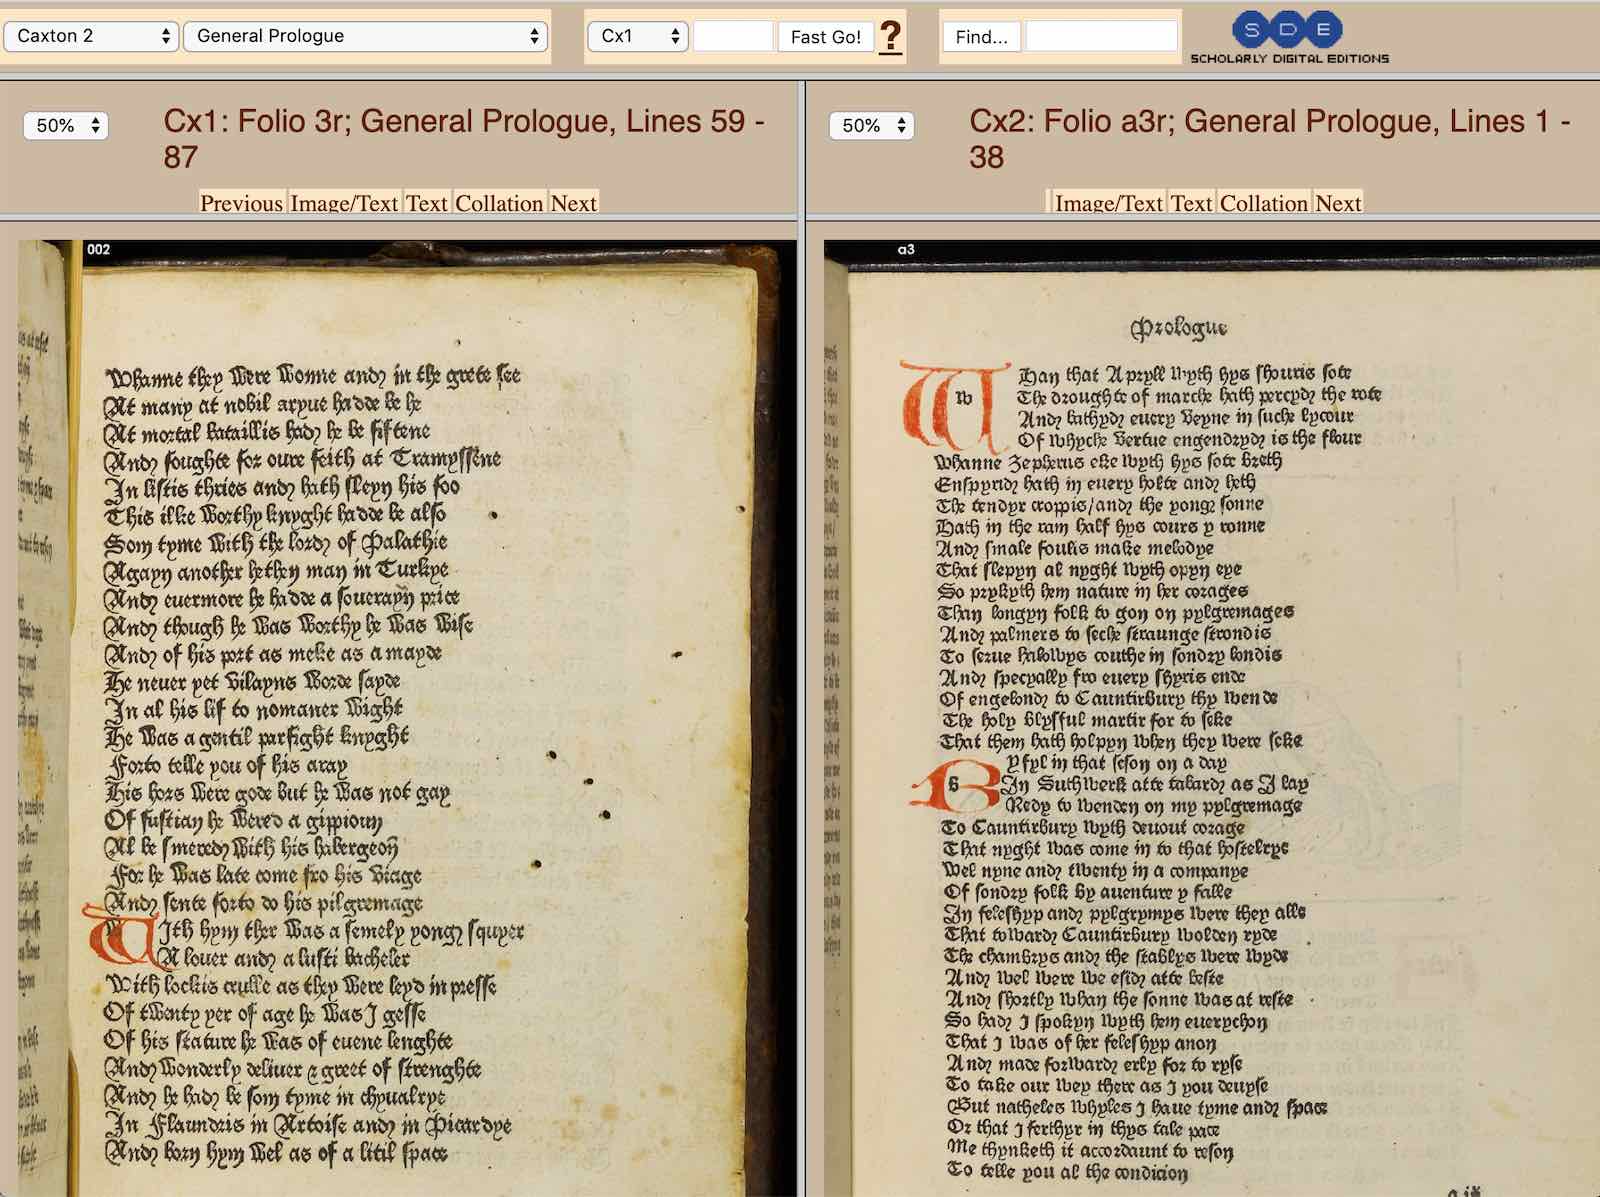1600x1197 pixels.
Task: Click the 002 image label on Cx1 page
Action: [x=98, y=249]
